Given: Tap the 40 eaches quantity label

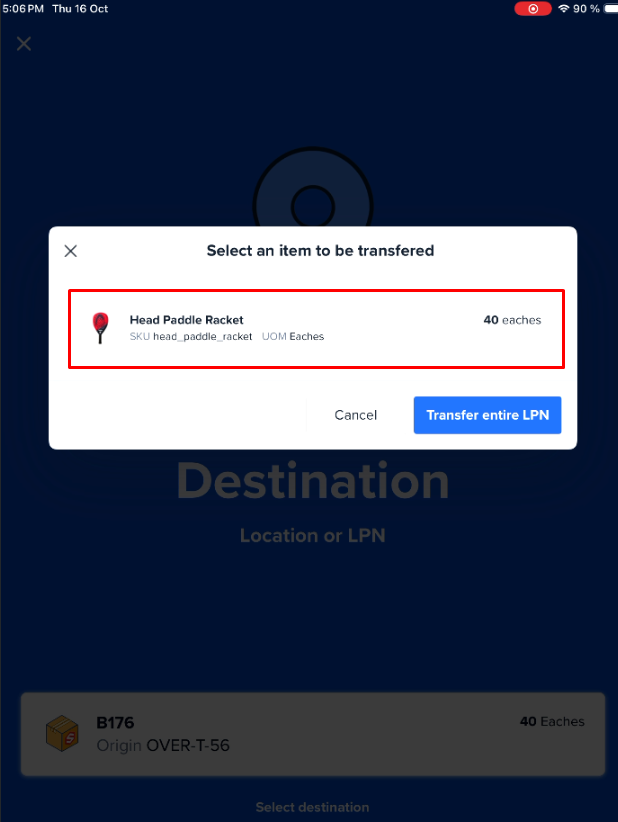Looking at the screenshot, I should pyautogui.click(x=512, y=320).
